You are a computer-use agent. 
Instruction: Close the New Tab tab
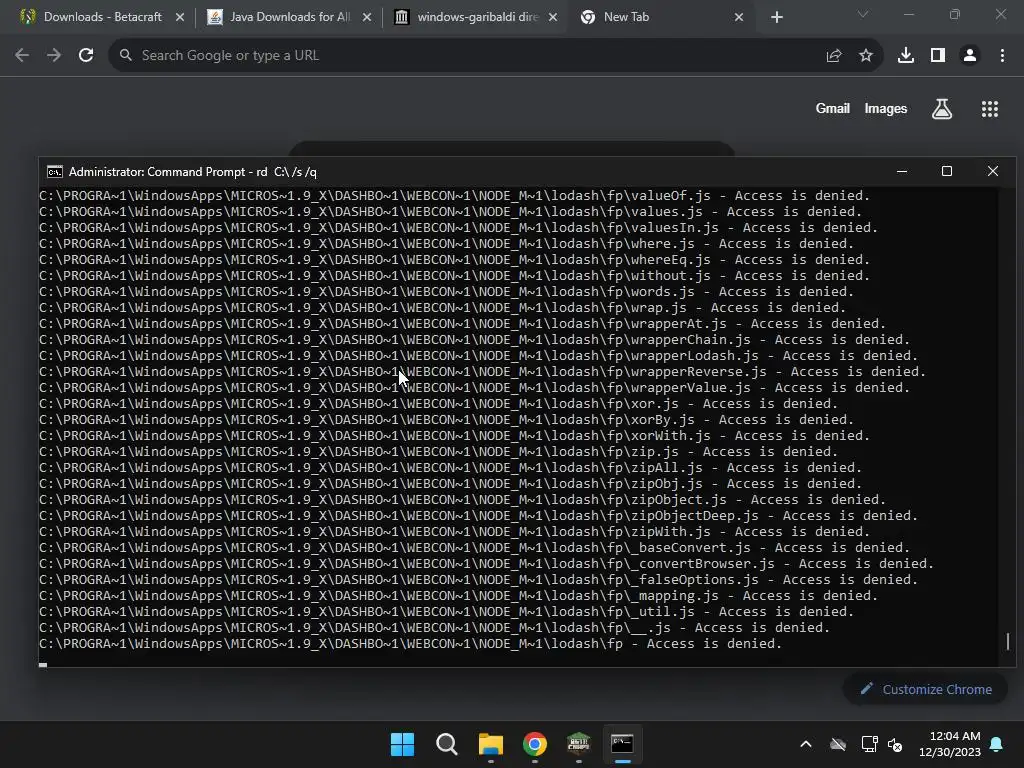click(739, 18)
